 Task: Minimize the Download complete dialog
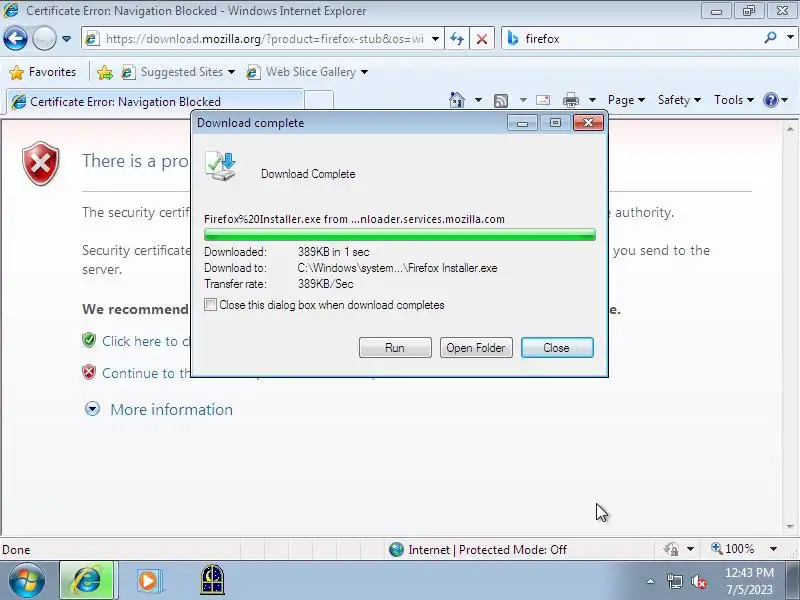[522, 122]
